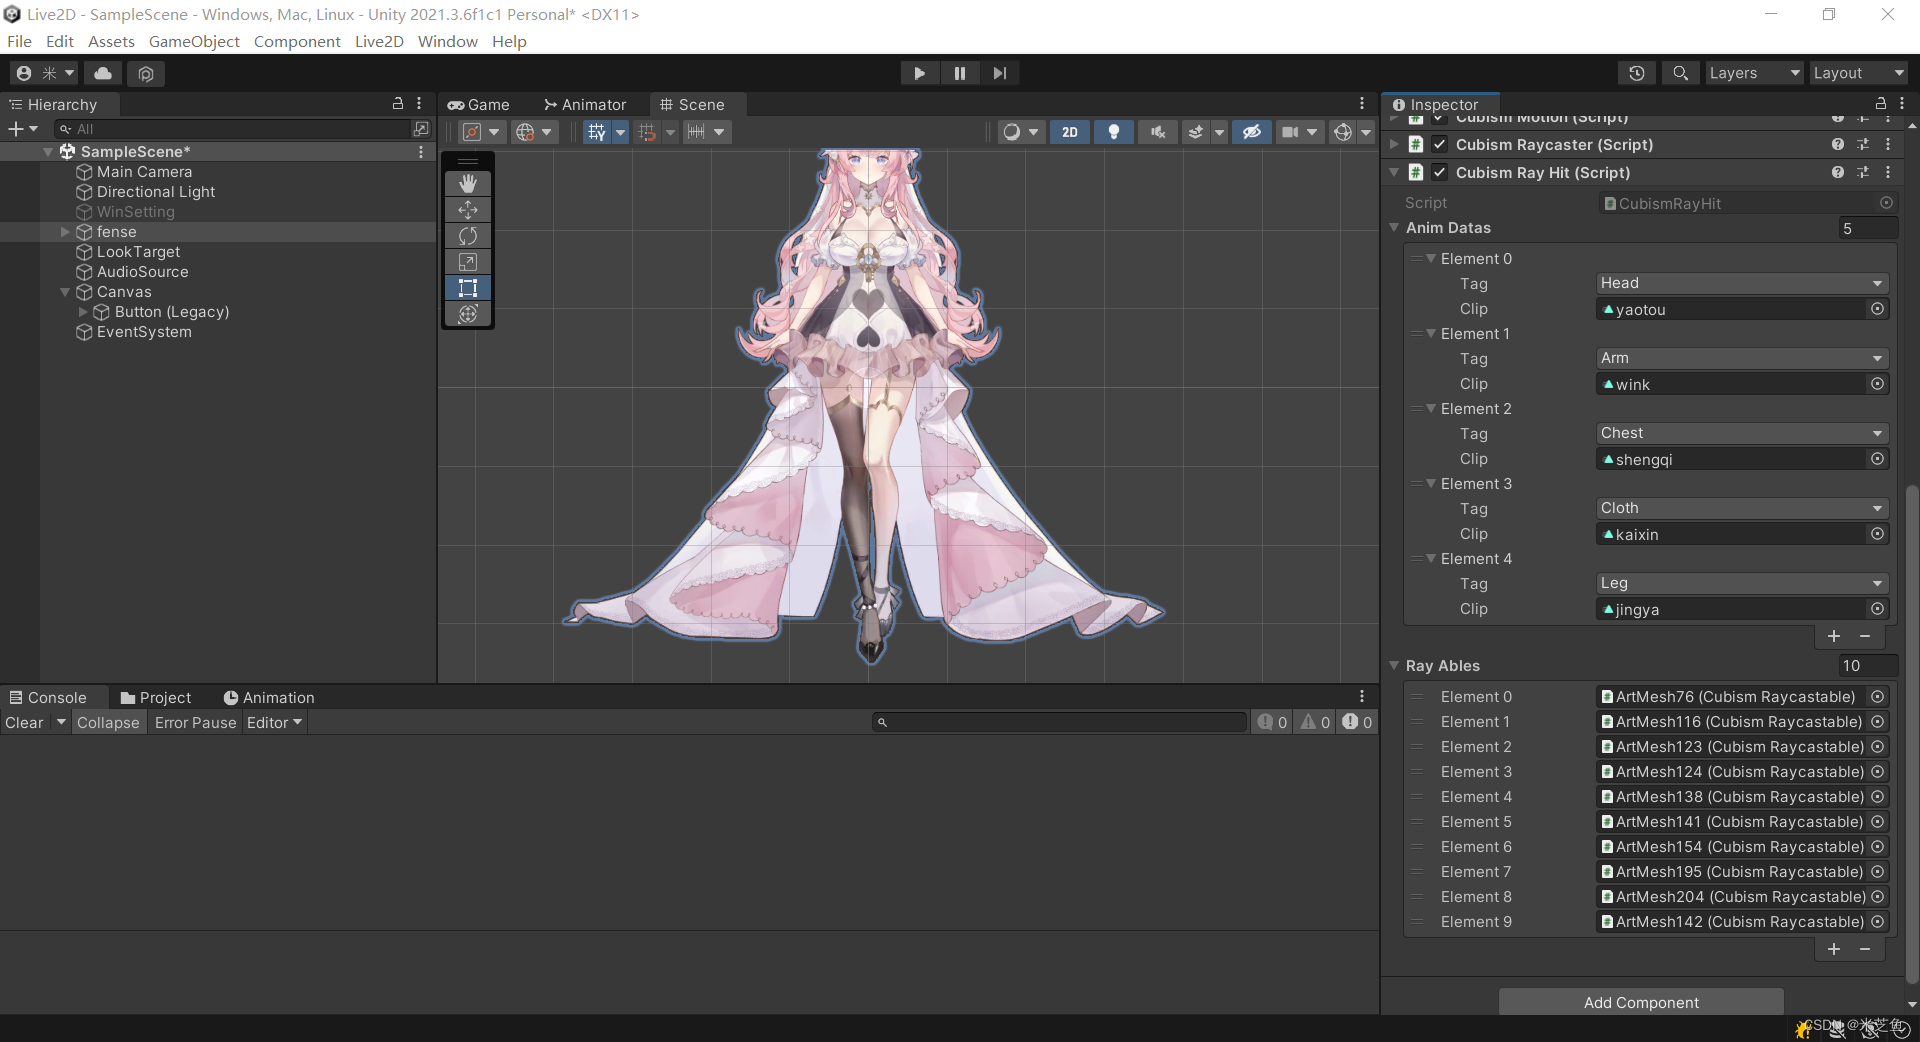Disable the Cubism Ray Hit script checkbox
Screen dimensions: 1920x1042
point(1440,172)
